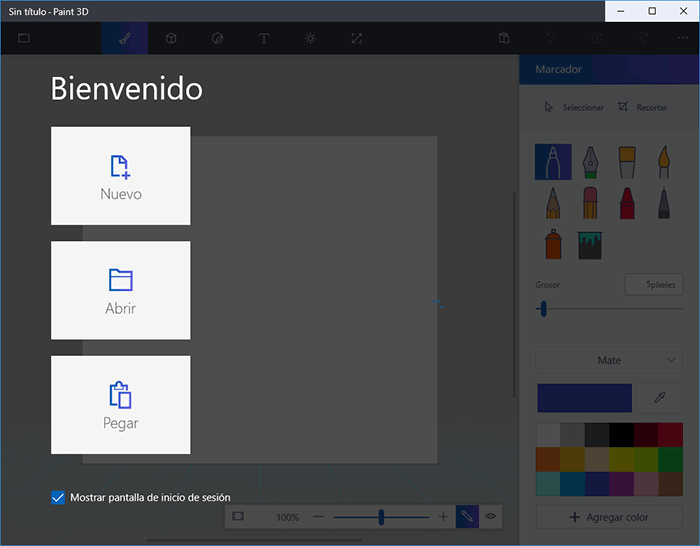The width and height of the screenshot is (700, 546).
Task: Pick the bright red palette swatch
Action: [671, 435]
